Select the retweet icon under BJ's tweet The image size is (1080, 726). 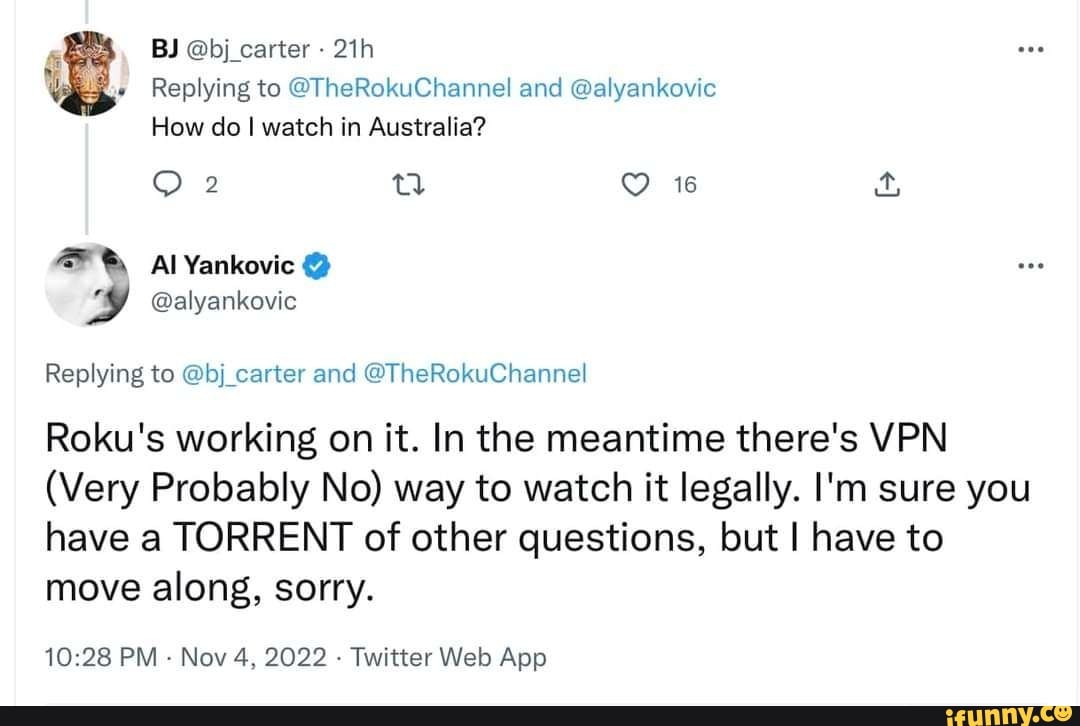pos(409,183)
